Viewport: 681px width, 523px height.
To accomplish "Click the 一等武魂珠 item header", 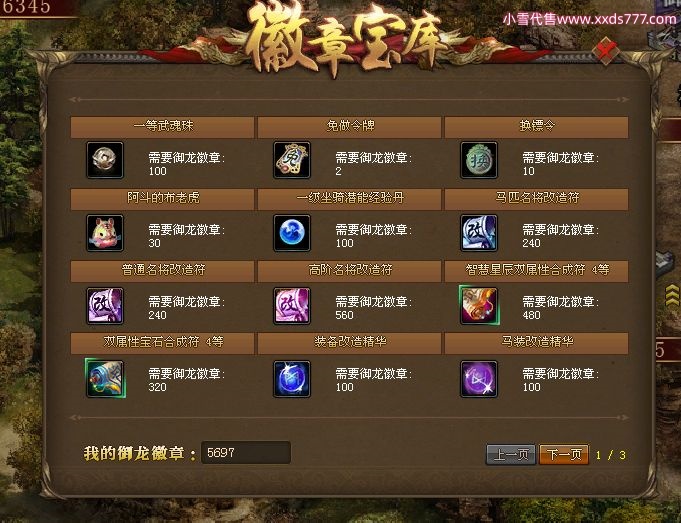I will click(x=162, y=127).
